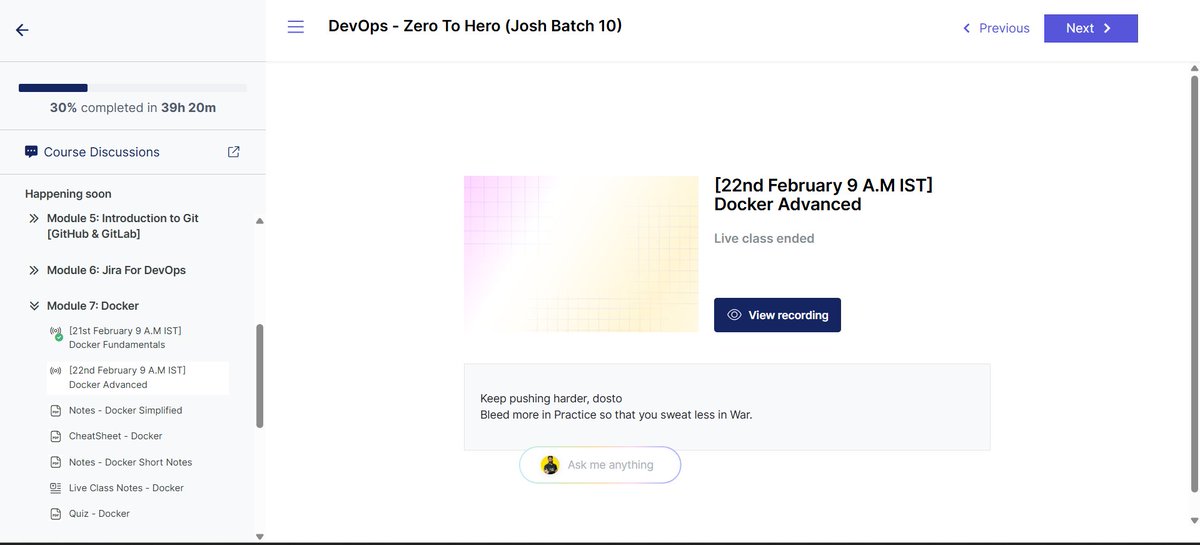Open 21st February Docker Fundamentals lesson
Screen dimensions: 1200x545
[125, 337]
